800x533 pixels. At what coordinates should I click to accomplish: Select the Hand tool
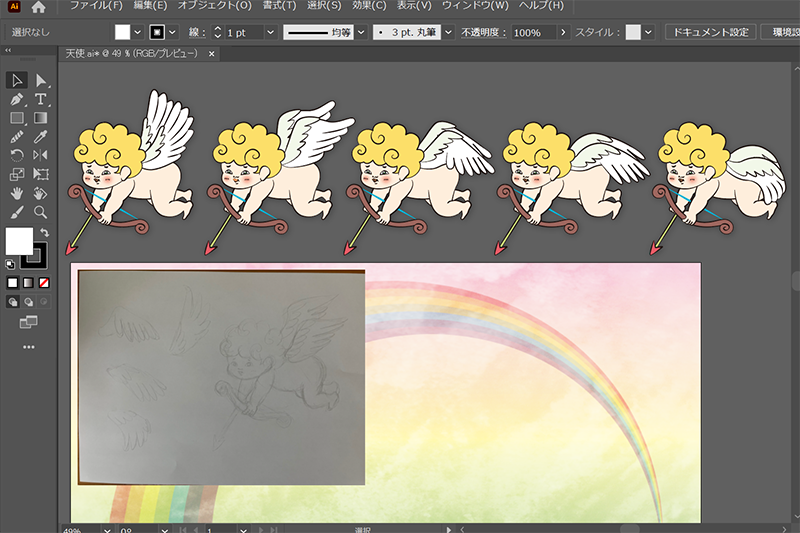point(17,193)
